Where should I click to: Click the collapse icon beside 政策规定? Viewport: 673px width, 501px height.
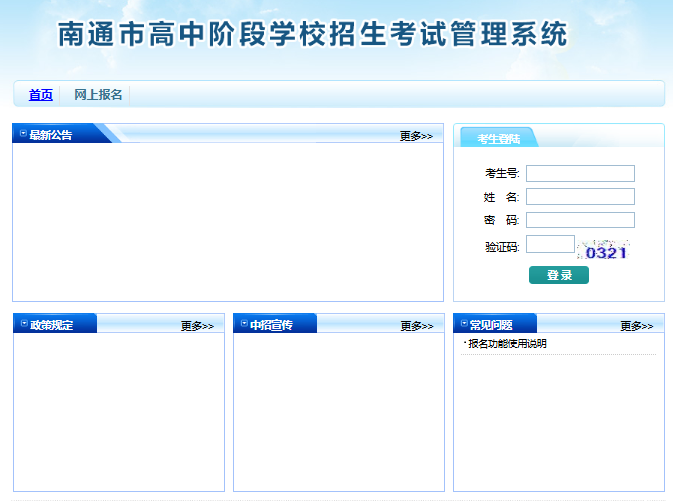[24, 323]
